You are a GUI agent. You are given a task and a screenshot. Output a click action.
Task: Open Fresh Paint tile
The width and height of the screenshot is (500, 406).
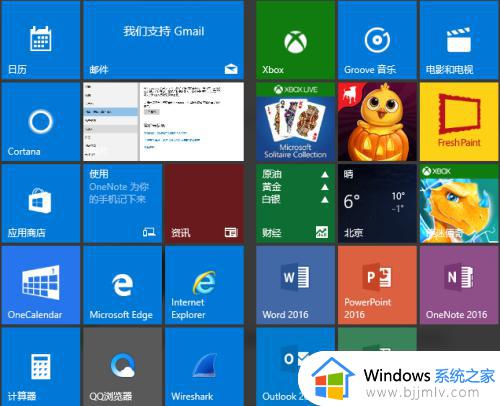pyautogui.click(x=460, y=122)
